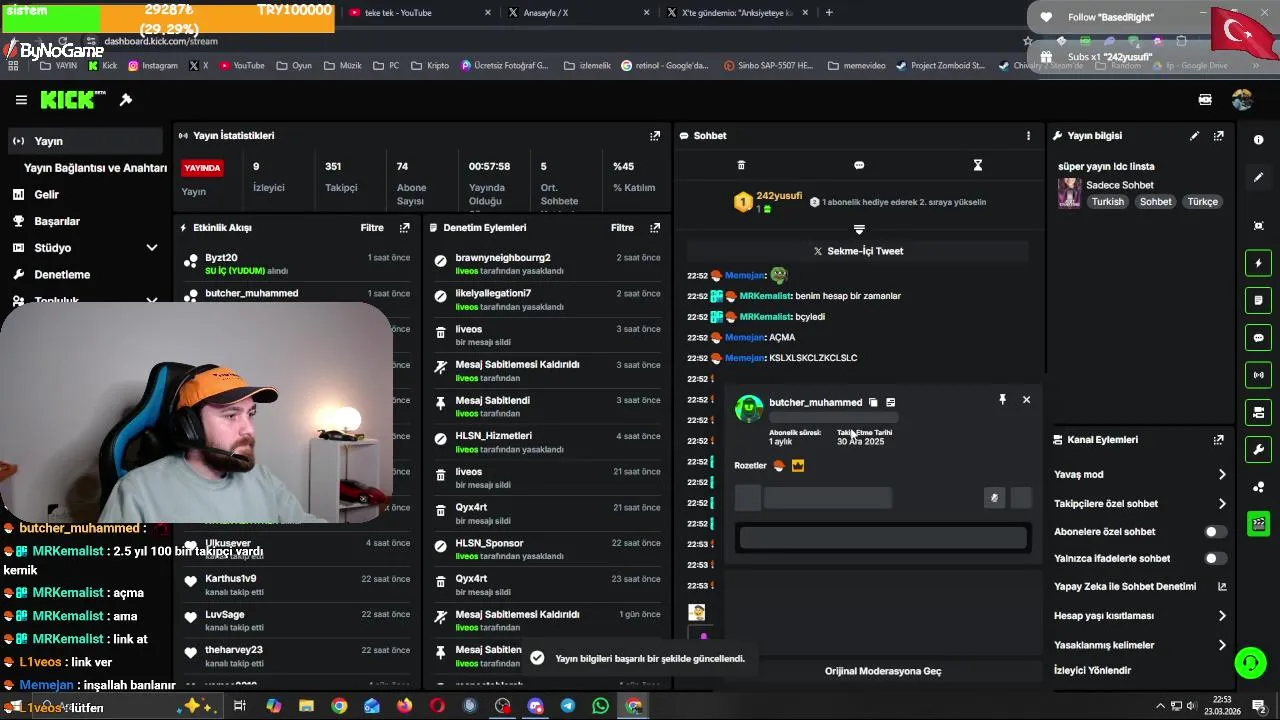Click Filtre in Denetim Eylemleri panel
This screenshot has width=1280, height=720.
622,228
